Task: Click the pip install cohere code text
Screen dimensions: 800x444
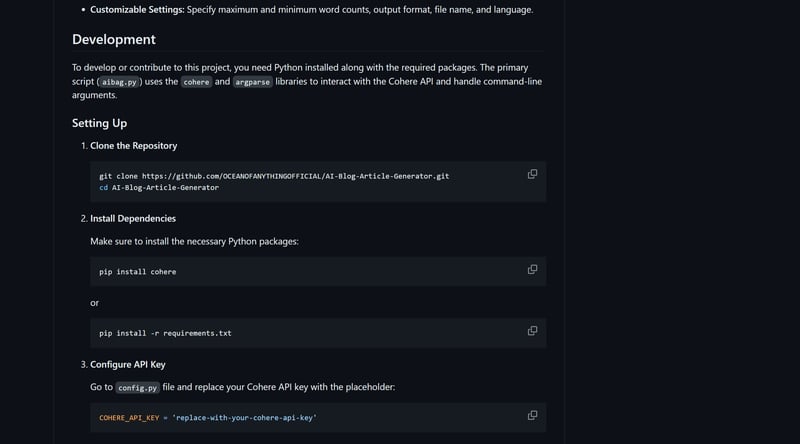Action: [137, 271]
